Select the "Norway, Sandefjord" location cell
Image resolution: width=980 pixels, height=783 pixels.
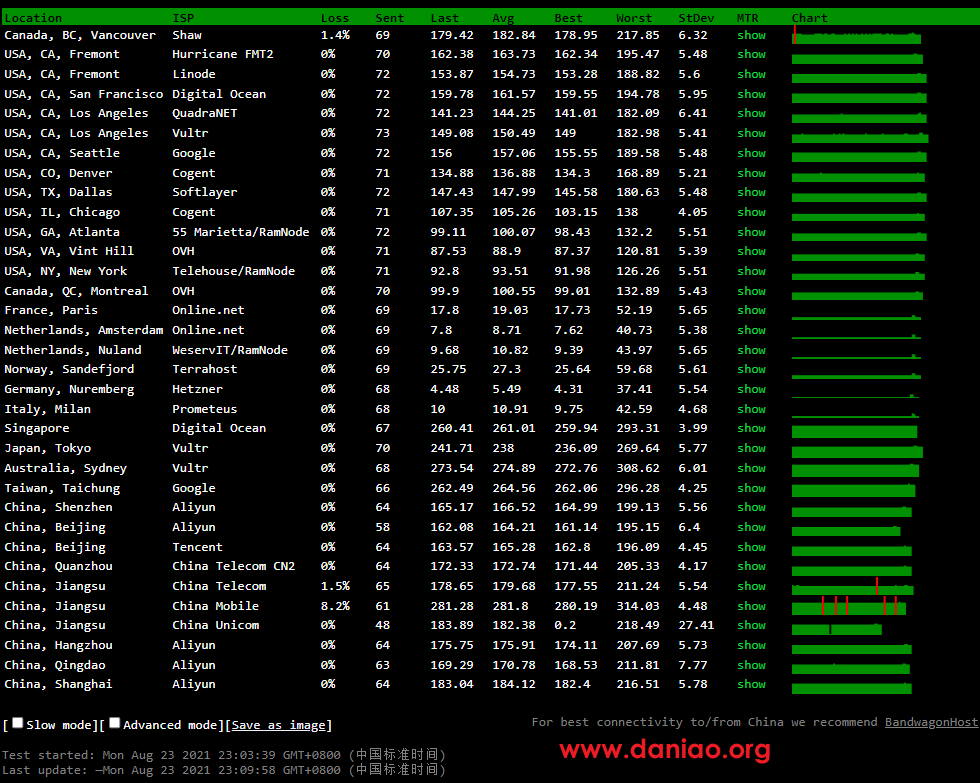pos(69,369)
